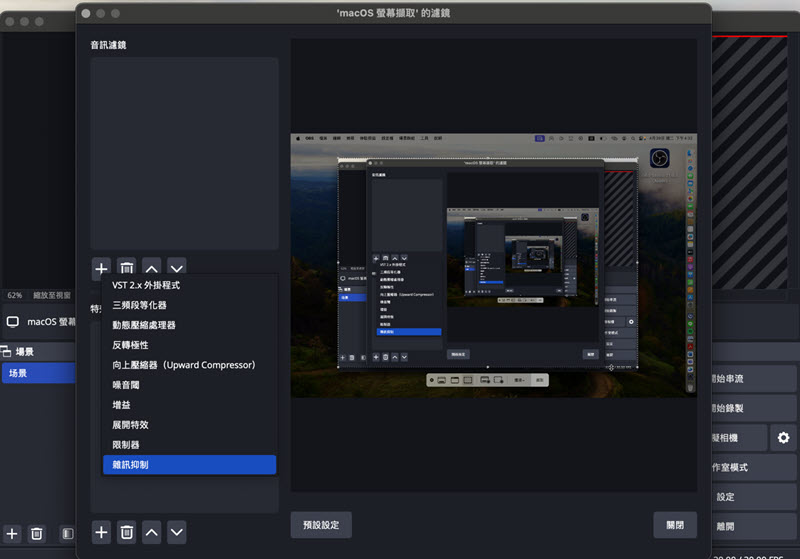Move effect filter down with bottom arrow

click(x=177, y=532)
